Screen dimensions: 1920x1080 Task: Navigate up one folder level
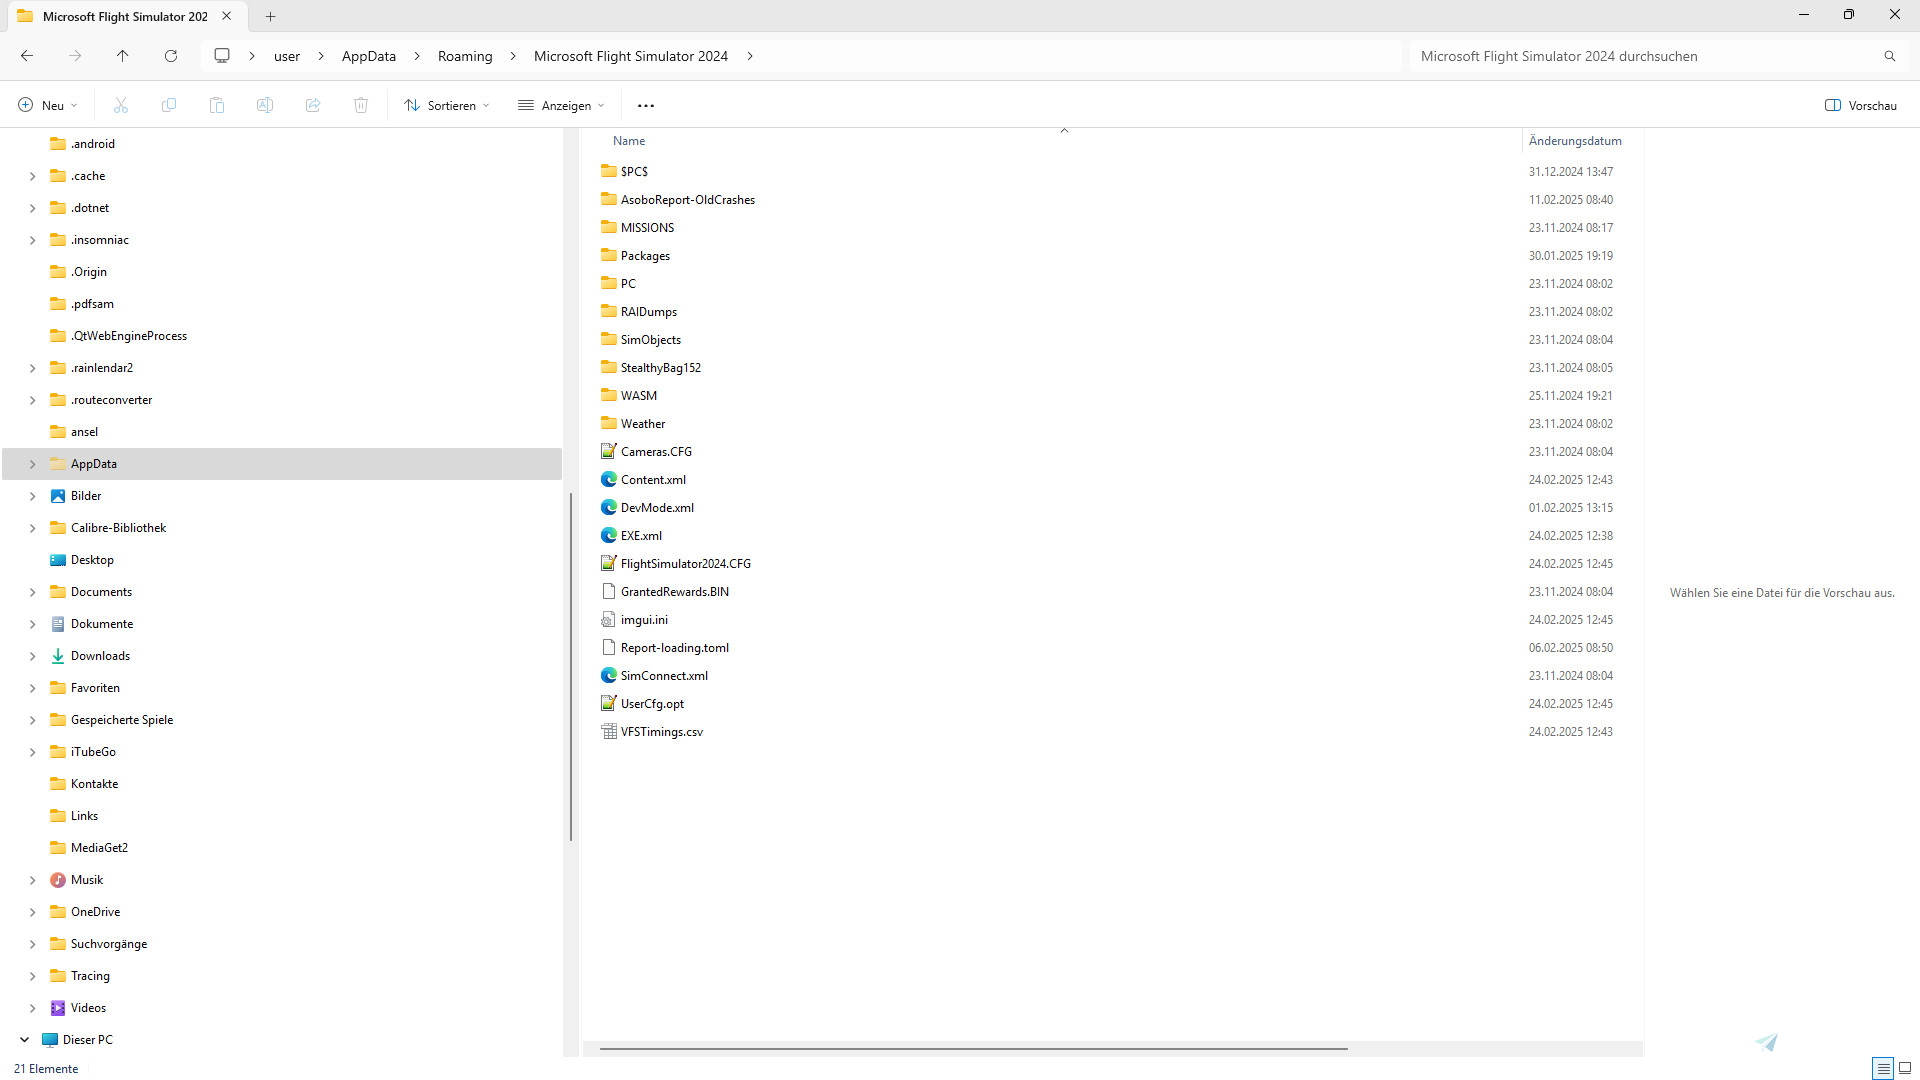coord(122,56)
